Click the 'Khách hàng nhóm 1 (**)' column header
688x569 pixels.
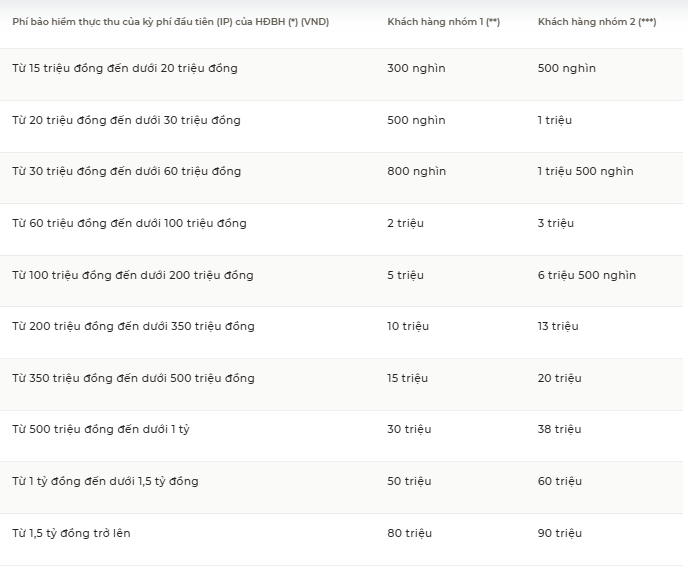click(443, 21)
